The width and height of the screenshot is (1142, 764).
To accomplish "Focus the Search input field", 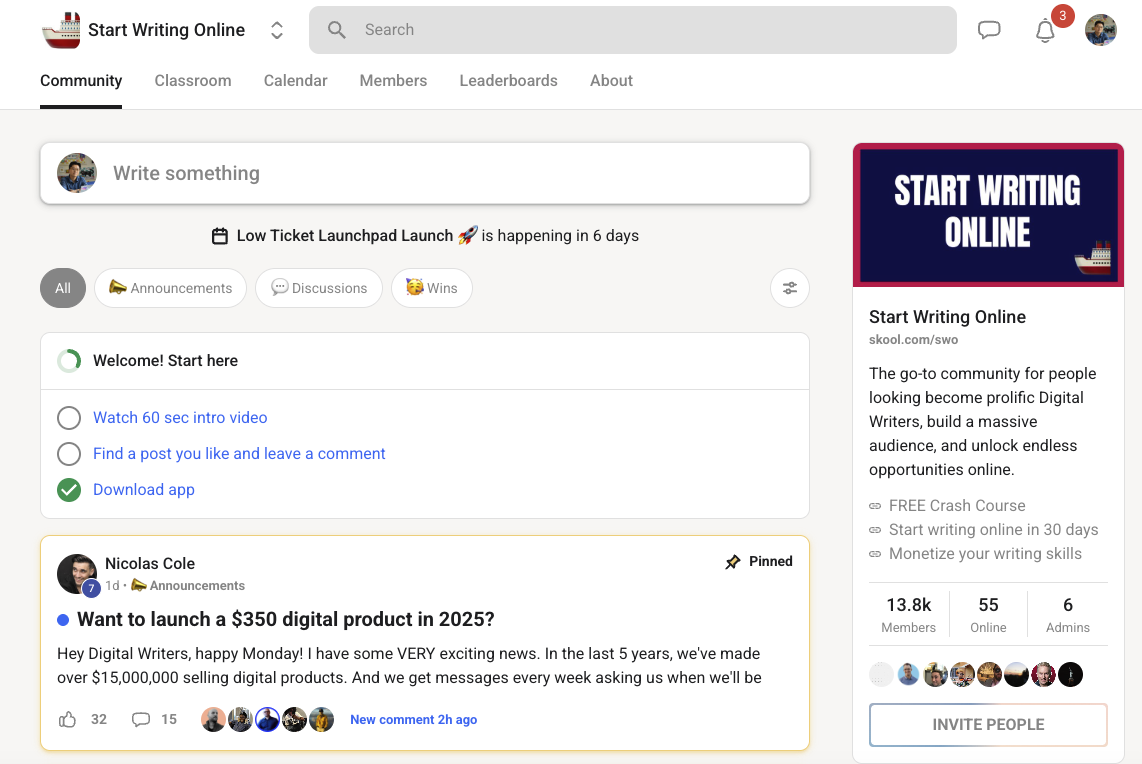I will (632, 30).
